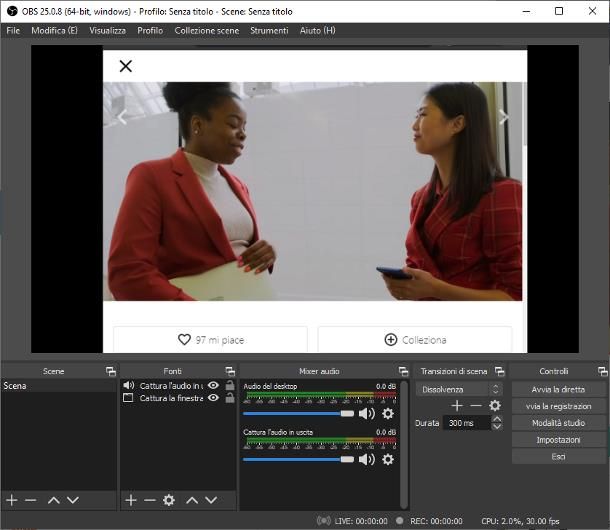Mute Audio del desktop speaker icon
Image resolution: width=610 pixels, height=530 pixels.
(x=366, y=413)
